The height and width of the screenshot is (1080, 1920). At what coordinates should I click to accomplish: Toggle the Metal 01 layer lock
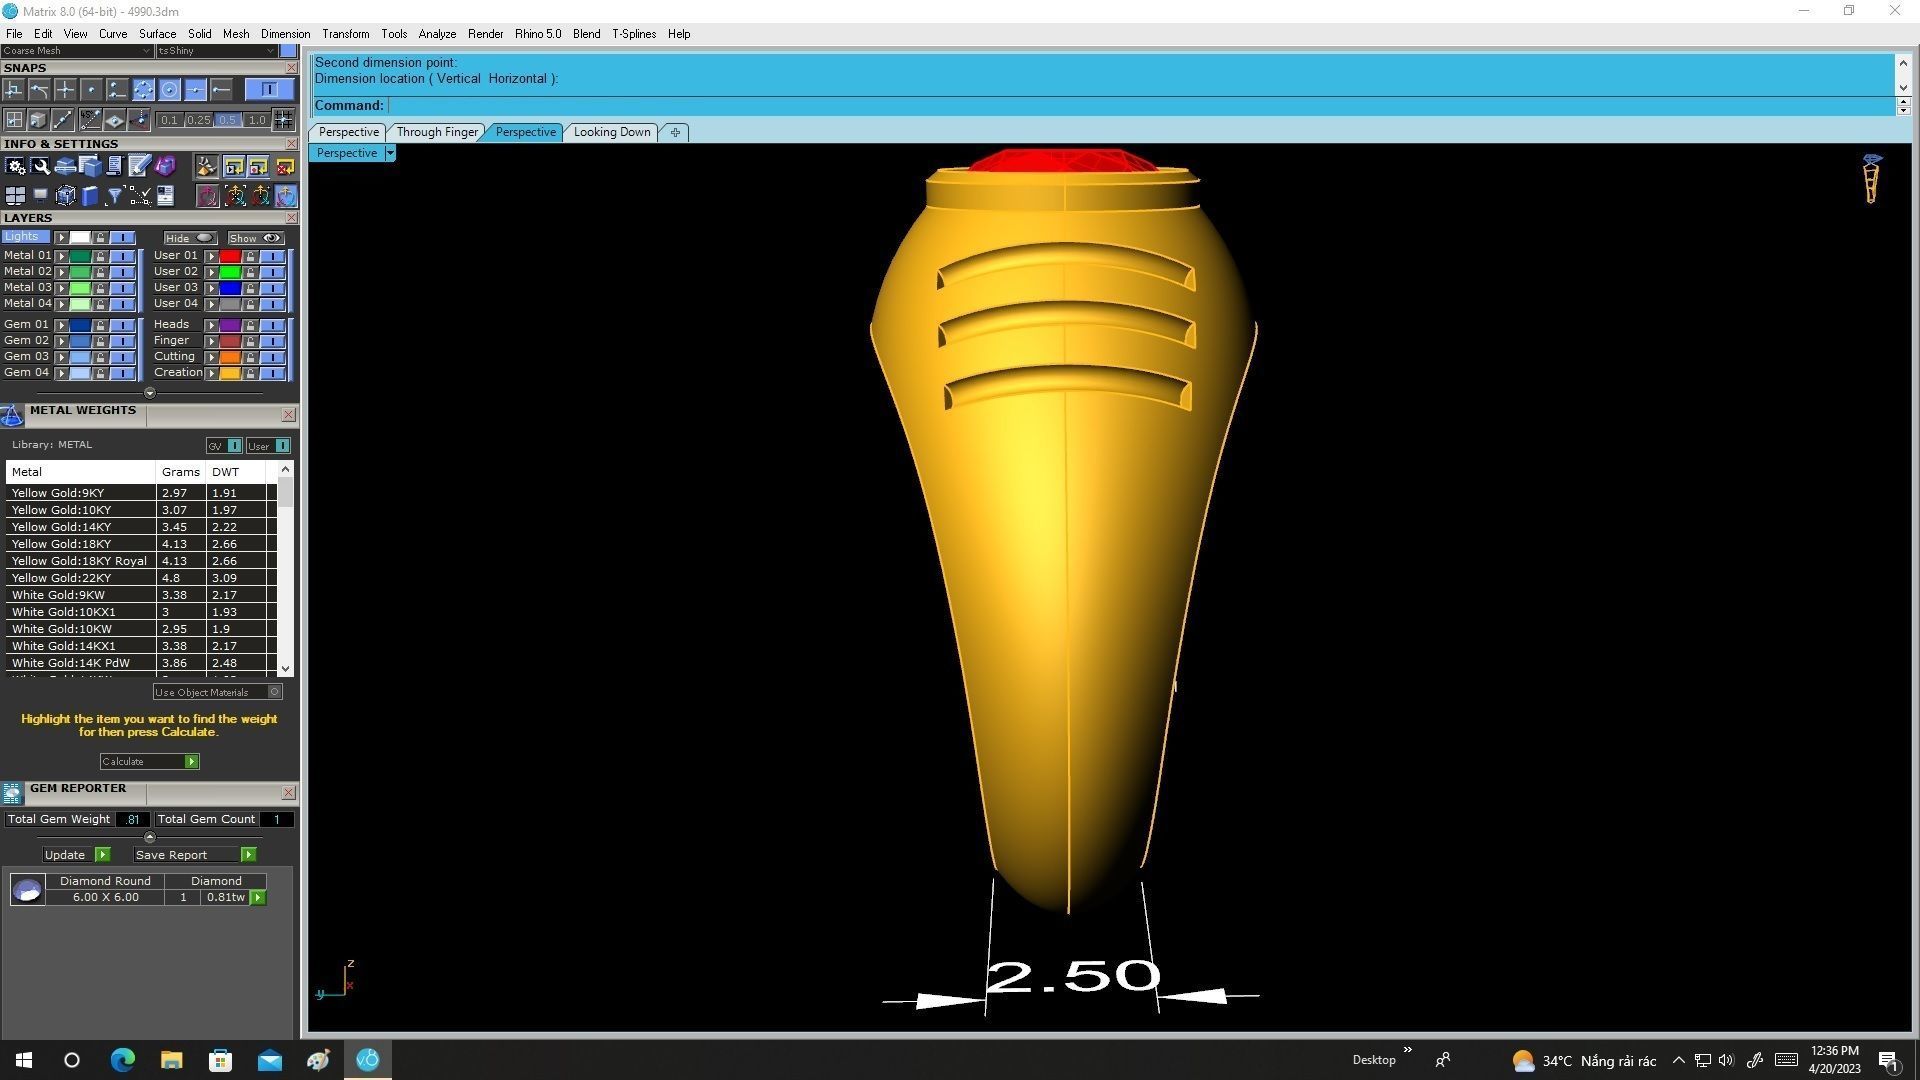100,256
